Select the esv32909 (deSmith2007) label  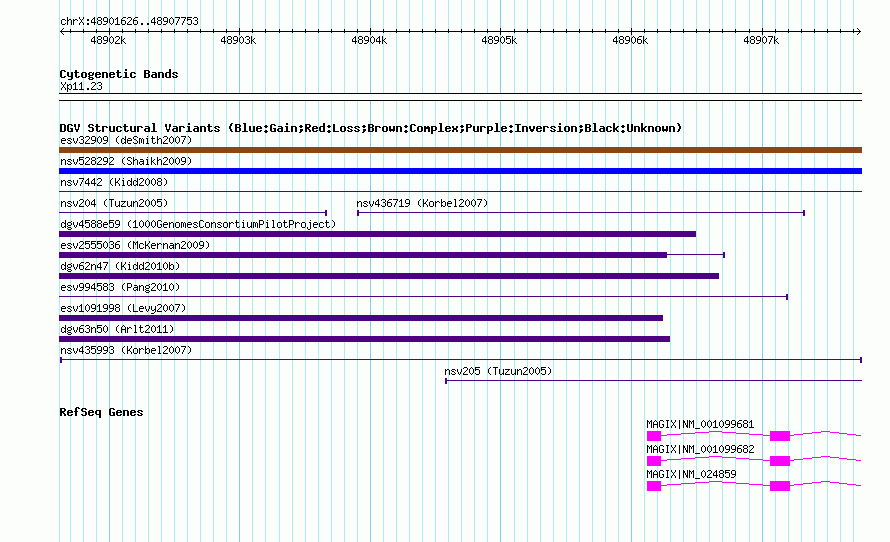(126, 140)
